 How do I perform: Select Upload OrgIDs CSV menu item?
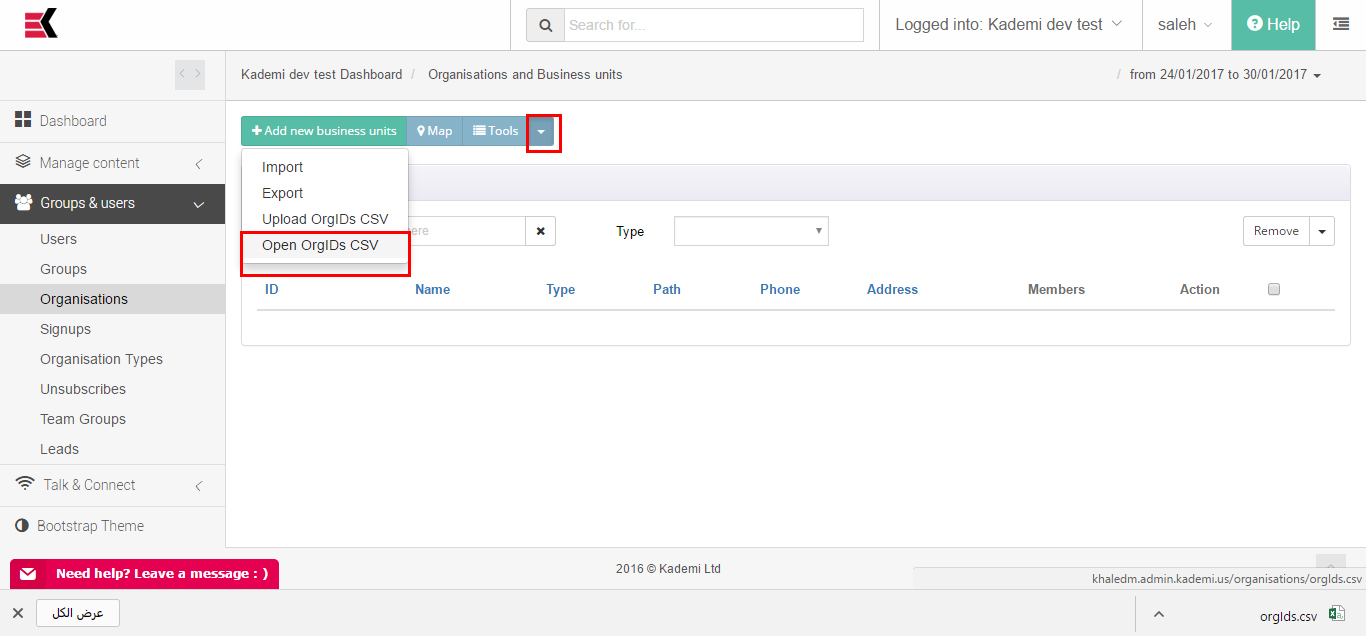click(325, 219)
